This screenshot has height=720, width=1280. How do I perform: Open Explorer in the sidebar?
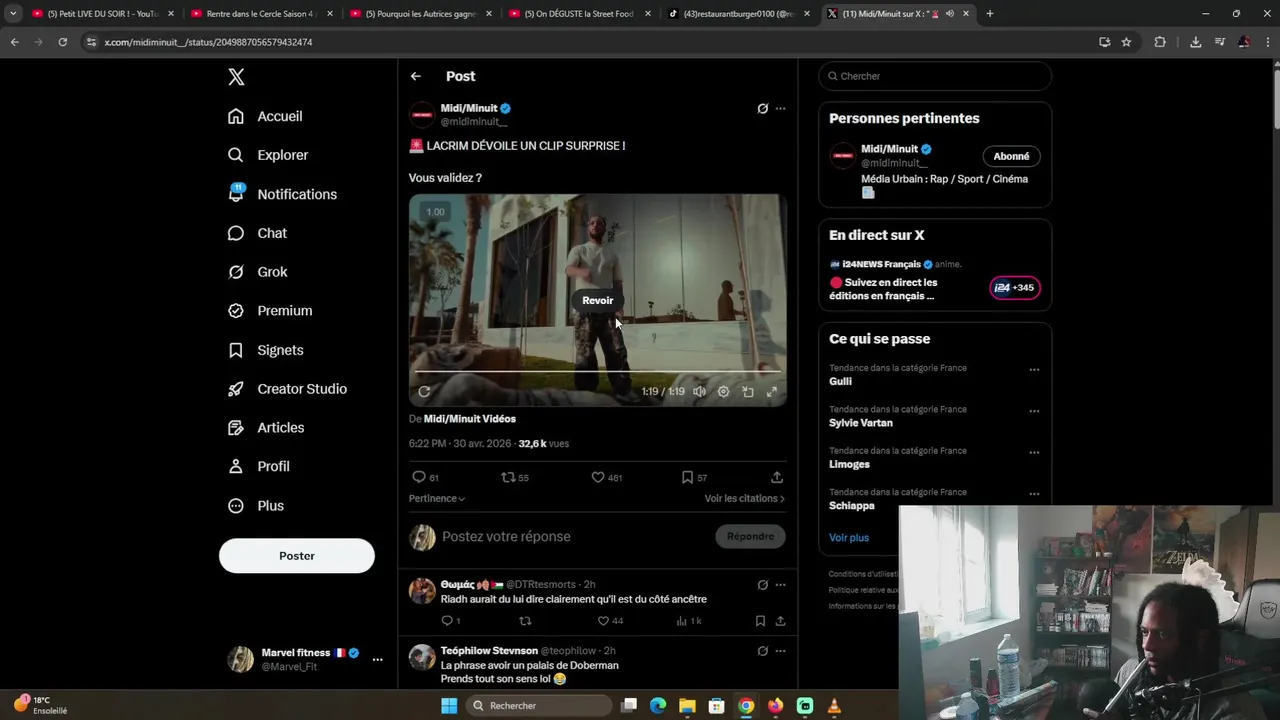[x=268, y=155]
